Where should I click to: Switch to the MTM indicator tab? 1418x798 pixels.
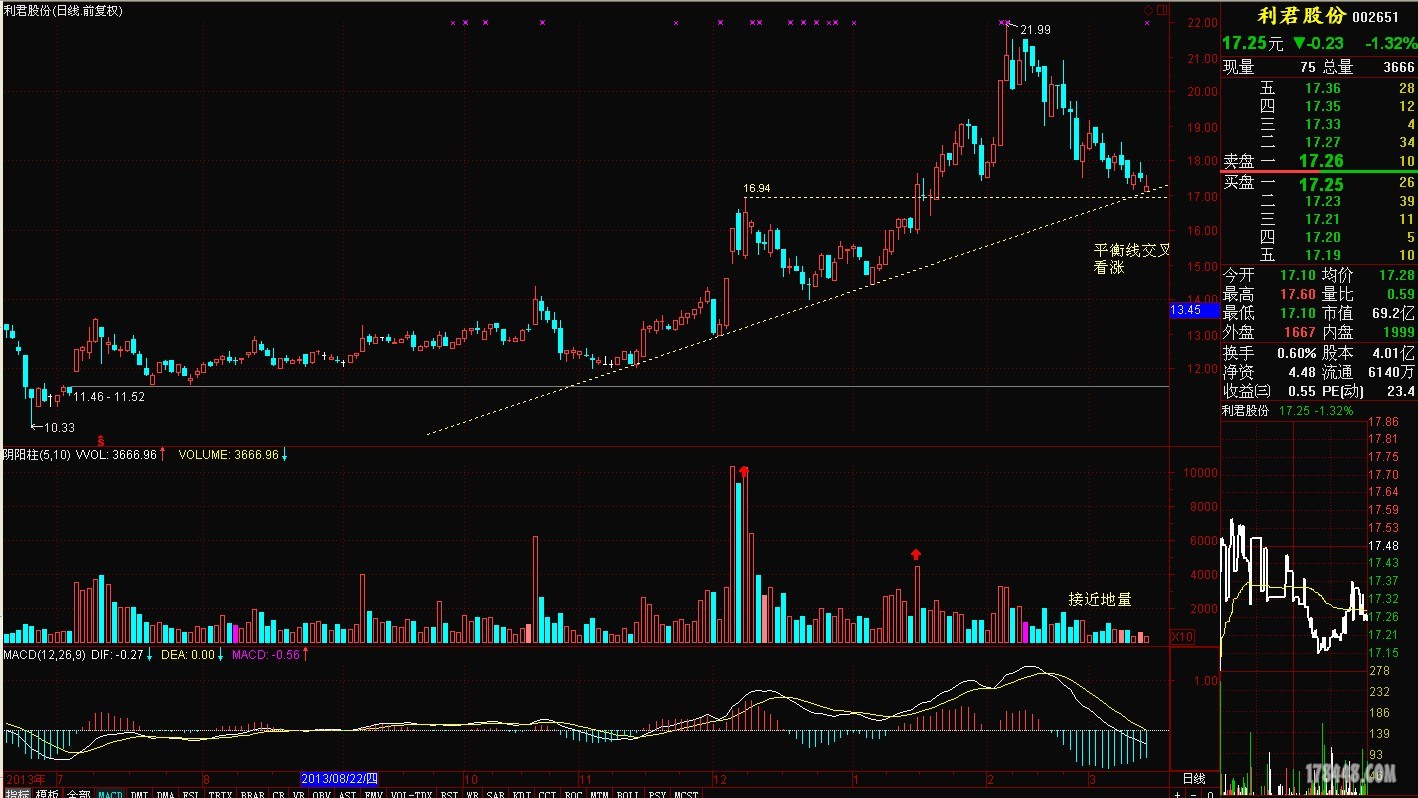pos(599,794)
